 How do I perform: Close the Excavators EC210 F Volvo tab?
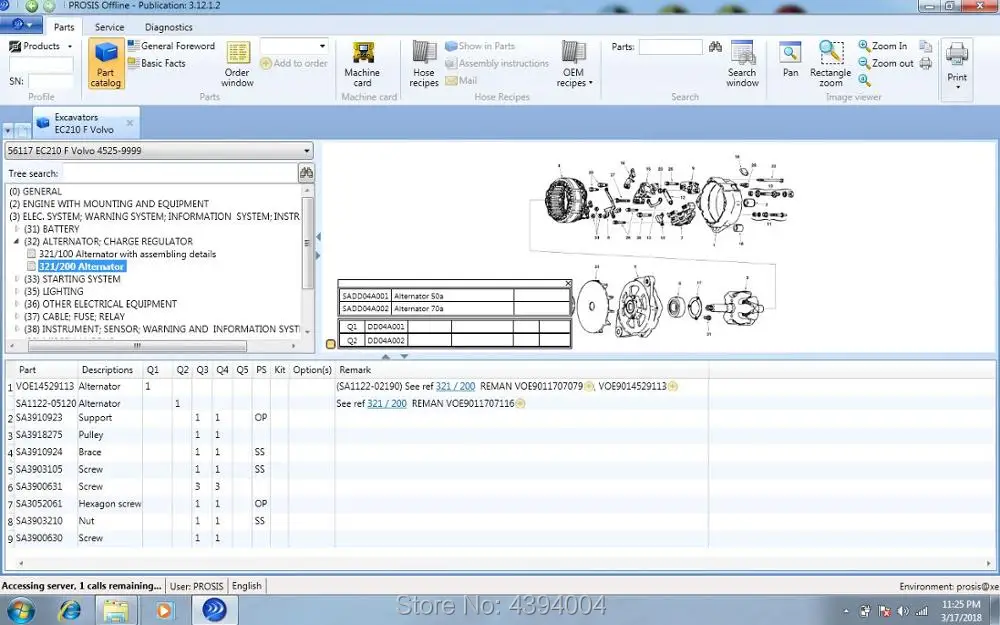tap(130, 122)
